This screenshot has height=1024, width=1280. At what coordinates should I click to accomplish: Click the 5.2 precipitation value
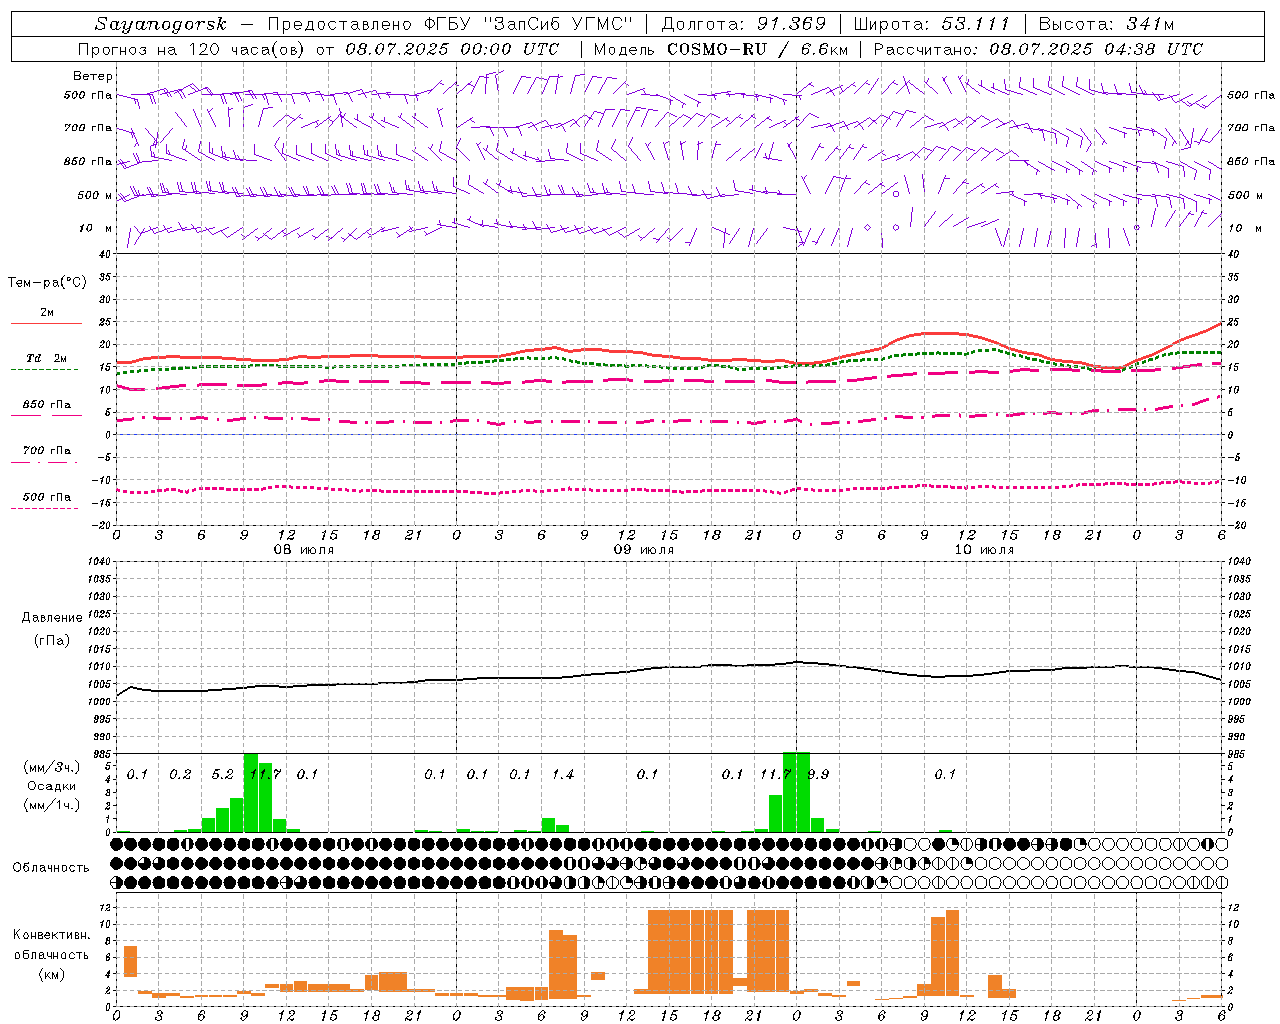[222, 775]
